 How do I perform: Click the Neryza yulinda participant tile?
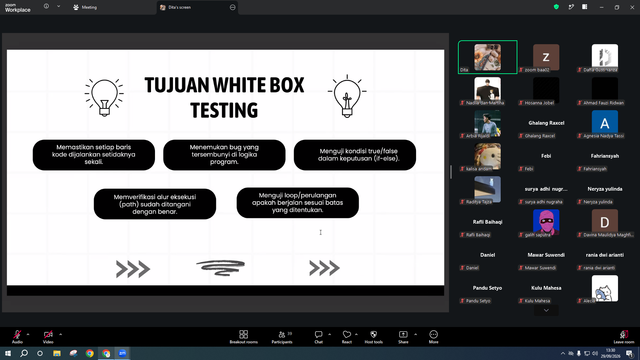(x=604, y=189)
